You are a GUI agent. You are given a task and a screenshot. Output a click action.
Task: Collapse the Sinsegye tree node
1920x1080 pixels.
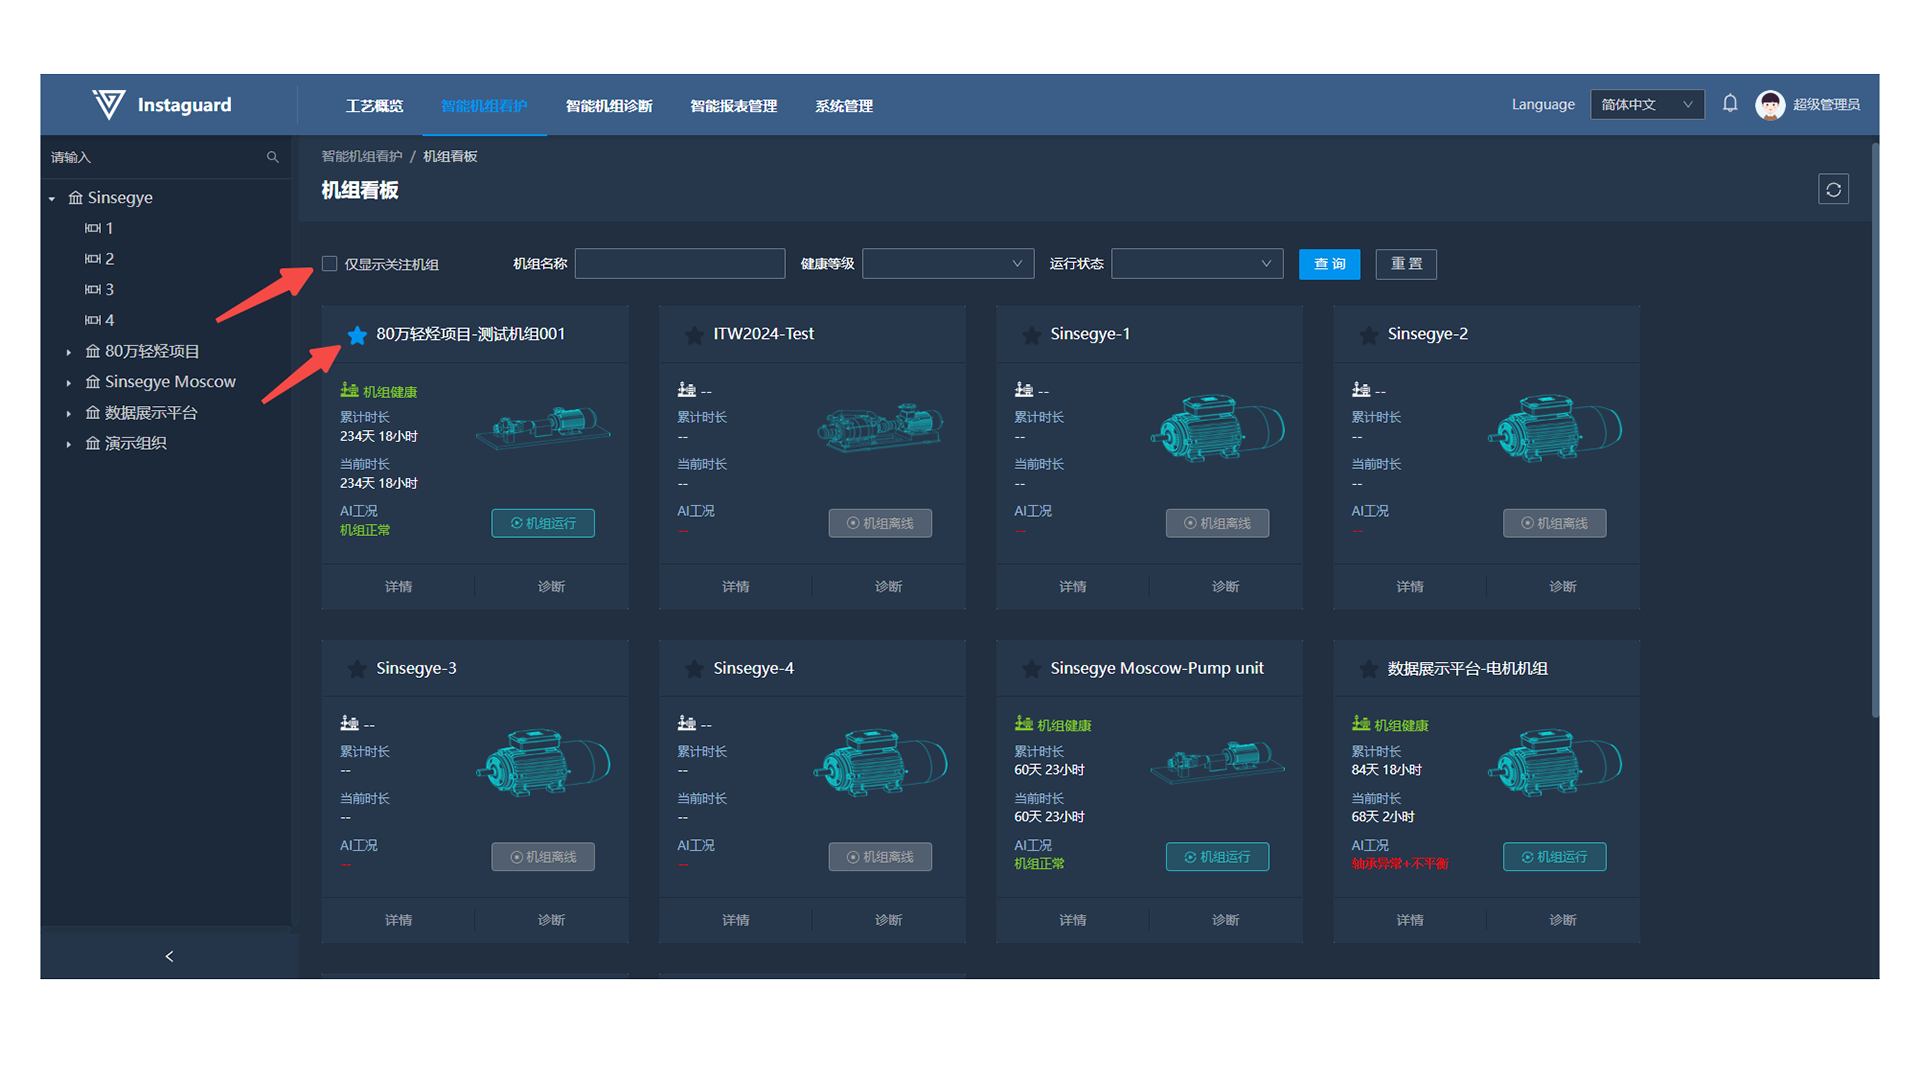click(x=52, y=198)
